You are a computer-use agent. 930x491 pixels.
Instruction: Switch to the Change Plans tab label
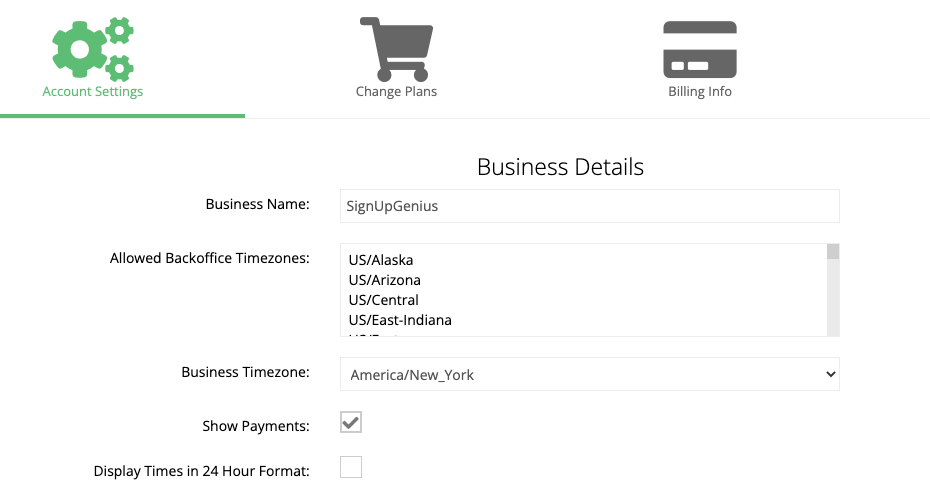click(x=396, y=91)
